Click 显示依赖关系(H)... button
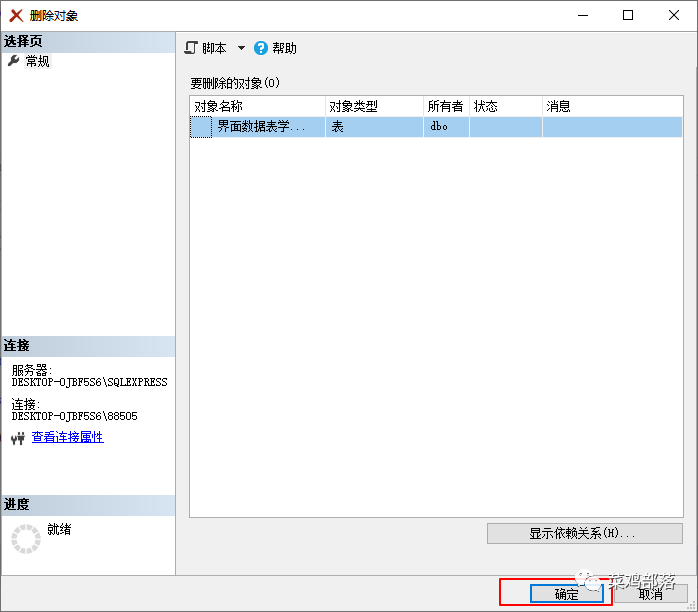The width and height of the screenshot is (698, 612). coord(584,533)
